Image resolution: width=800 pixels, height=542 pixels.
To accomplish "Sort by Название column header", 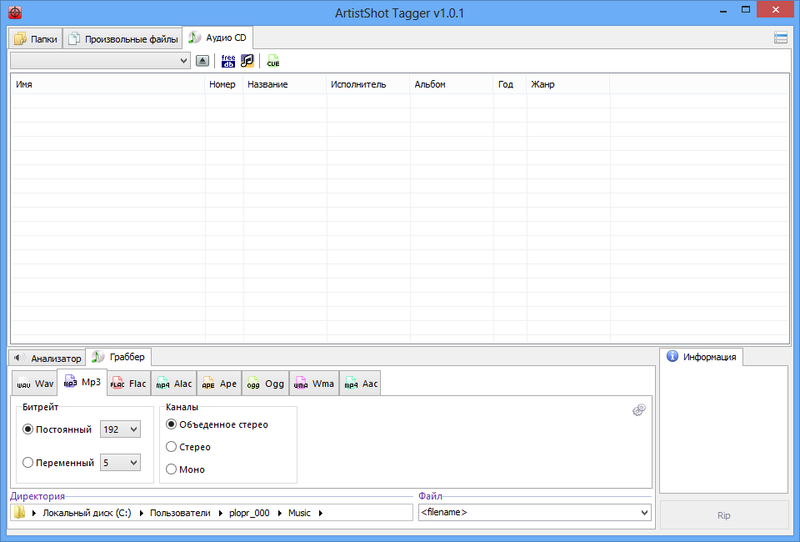I will click(x=285, y=84).
